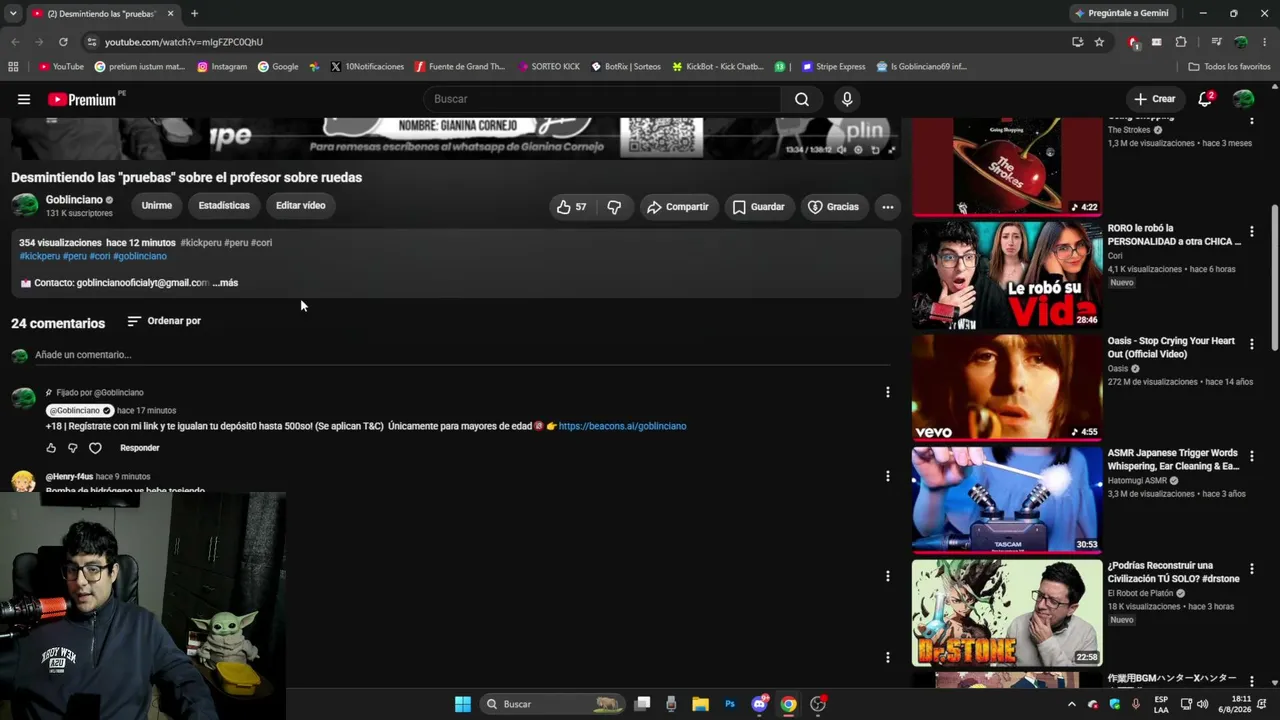Toggle the video player display mode icon
This screenshot has height=720, width=1280.
875,150
